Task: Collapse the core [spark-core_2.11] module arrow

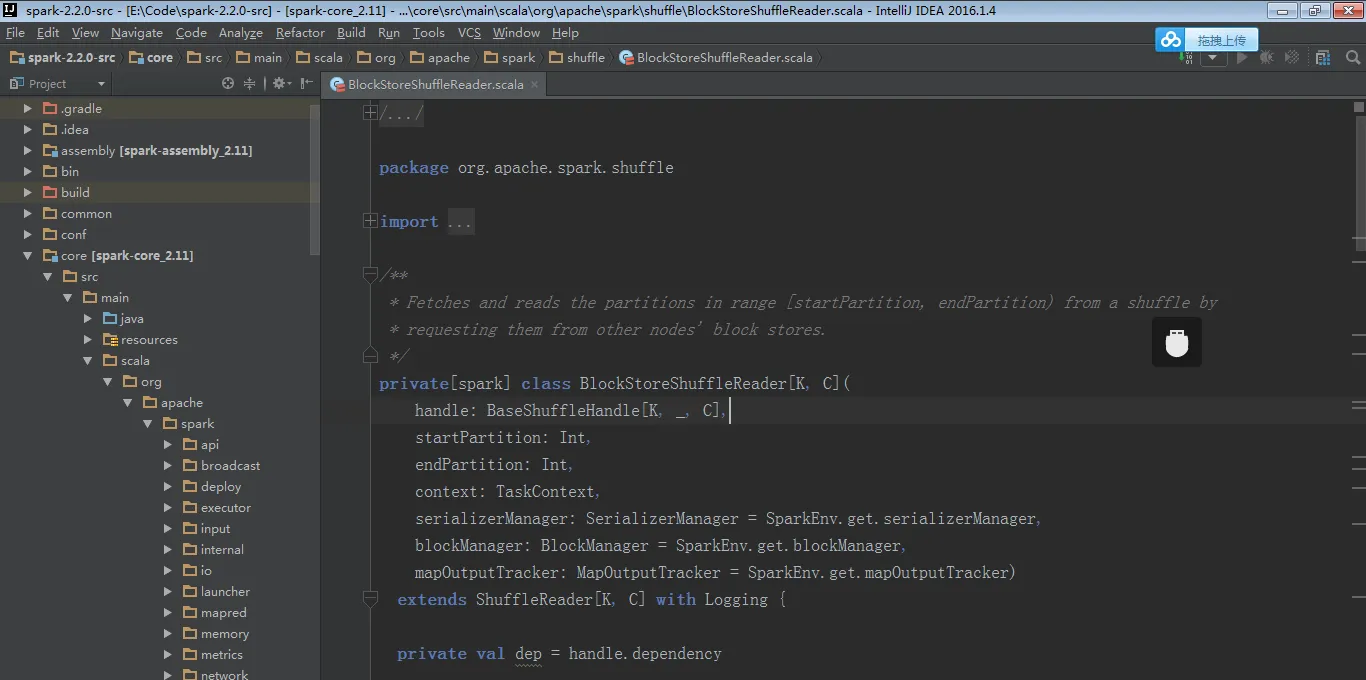Action: (28, 256)
